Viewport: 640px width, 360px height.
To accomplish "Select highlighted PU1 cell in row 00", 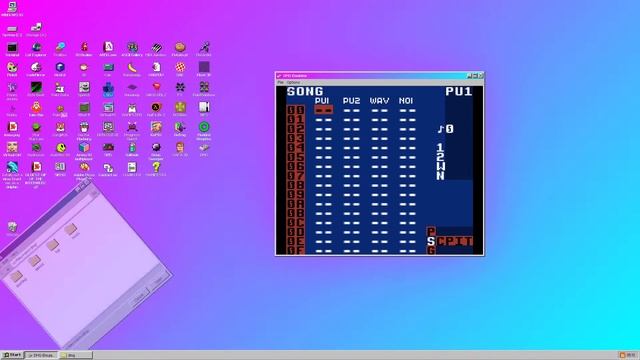I will pyautogui.click(x=324, y=110).
